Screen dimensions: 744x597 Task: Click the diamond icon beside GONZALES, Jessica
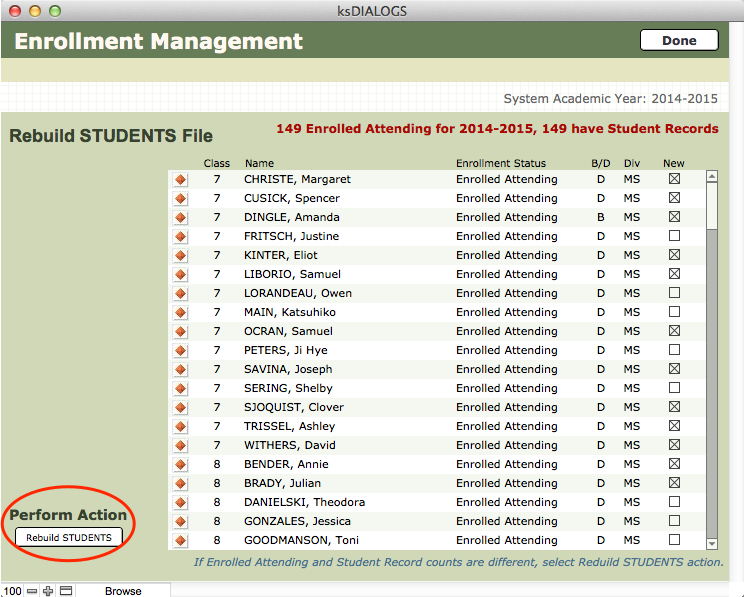point(180,522)
